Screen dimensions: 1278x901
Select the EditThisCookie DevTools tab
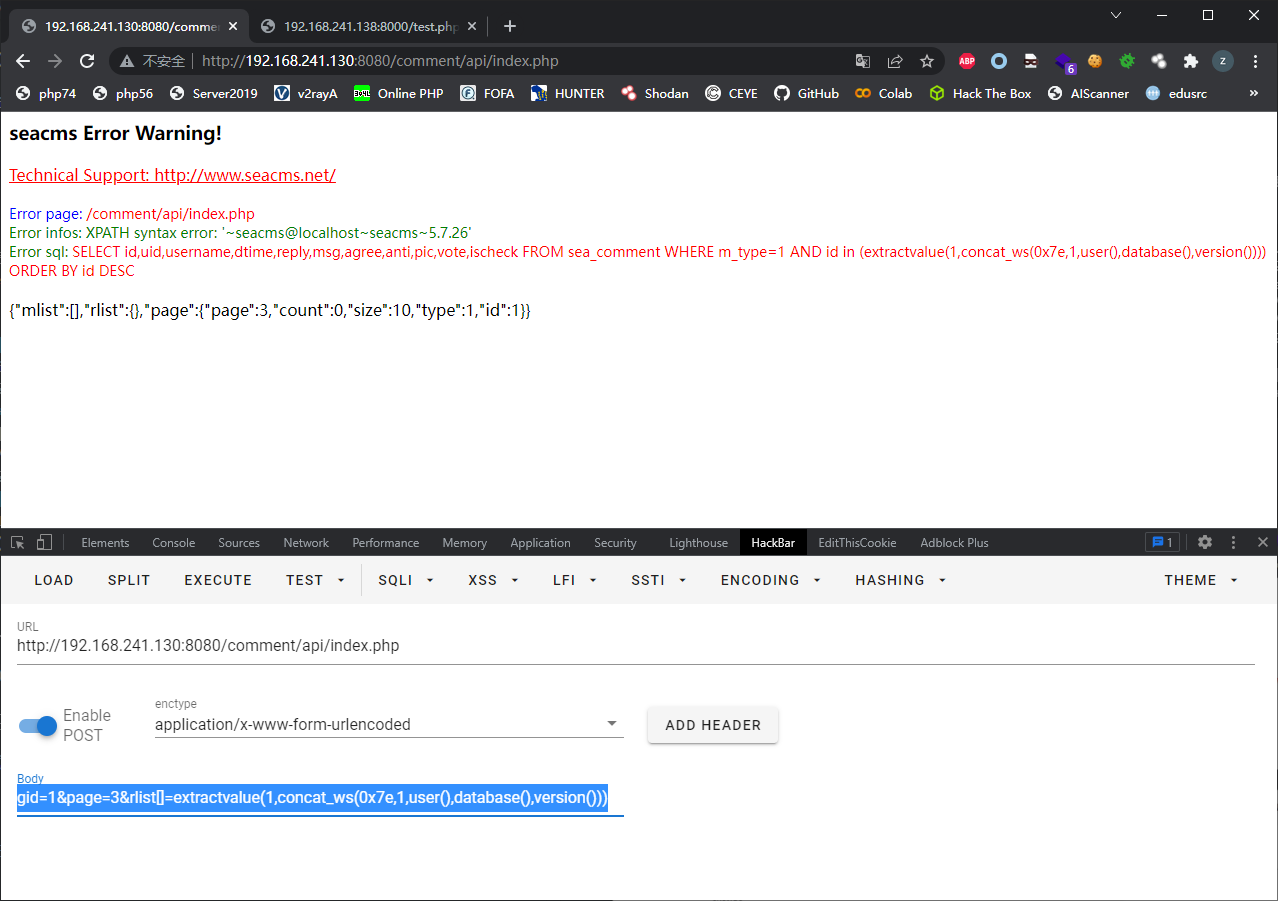(x=857, y=542)
